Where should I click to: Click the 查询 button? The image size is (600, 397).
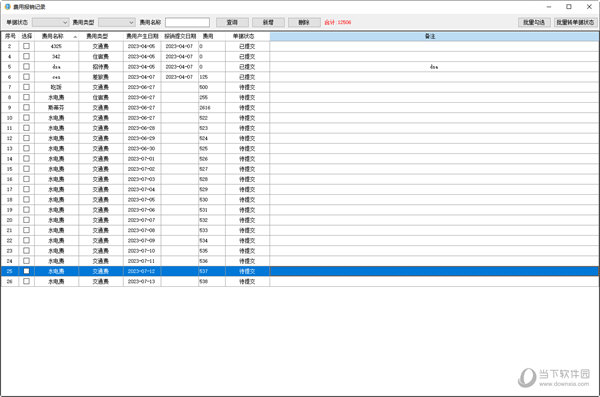(232, 23)
